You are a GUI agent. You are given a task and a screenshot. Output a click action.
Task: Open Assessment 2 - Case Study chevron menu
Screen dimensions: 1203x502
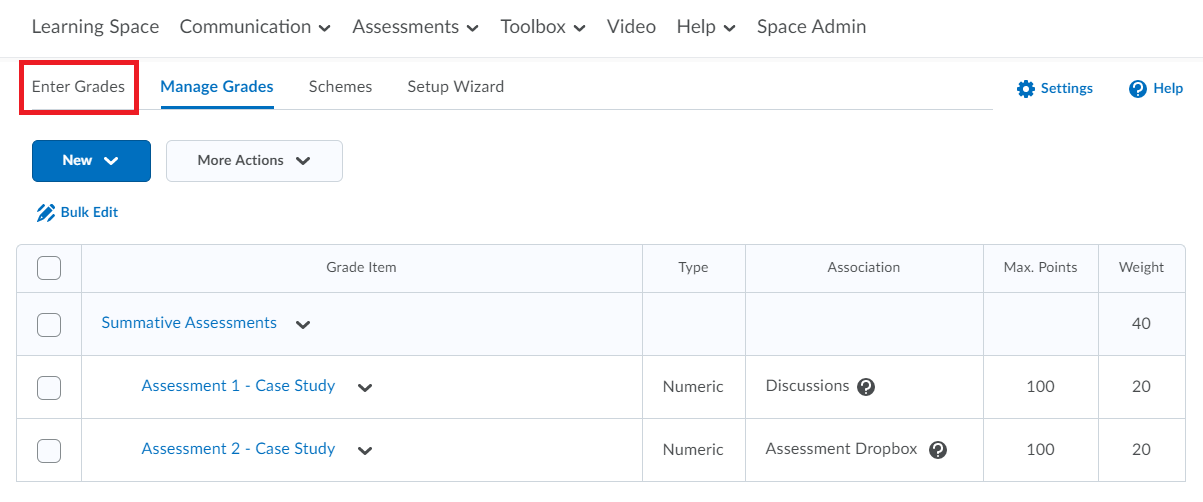click(x=365, y=451)
